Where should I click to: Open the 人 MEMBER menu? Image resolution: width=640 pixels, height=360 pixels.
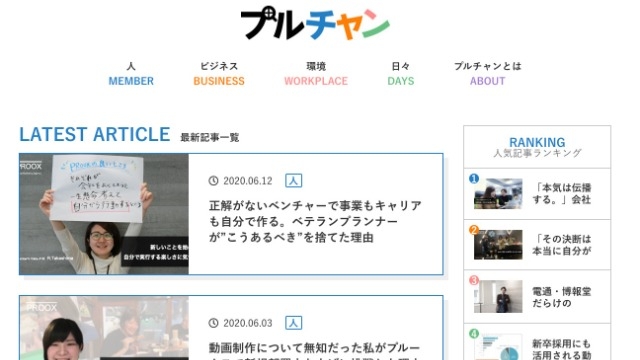(x=131, y=74)
